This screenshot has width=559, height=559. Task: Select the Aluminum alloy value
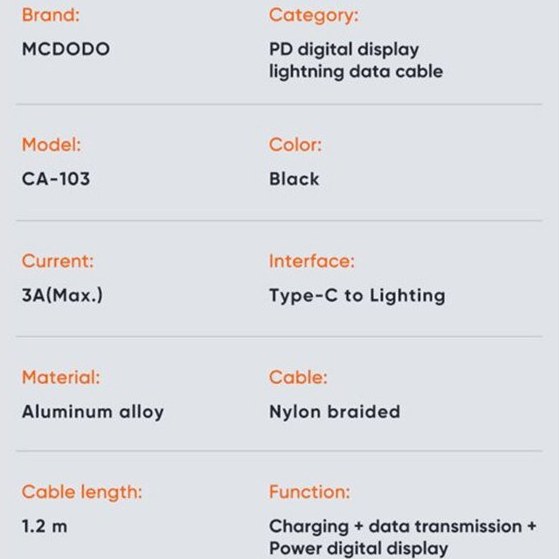[x=93, y=412]
